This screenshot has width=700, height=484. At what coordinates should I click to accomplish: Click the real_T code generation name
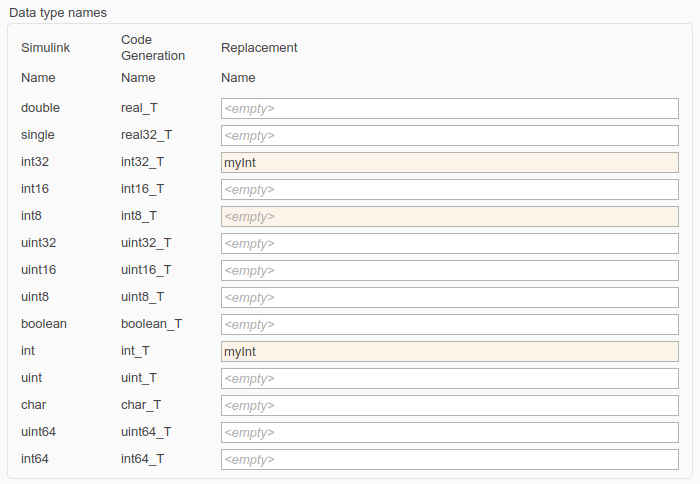coord(139,108)
